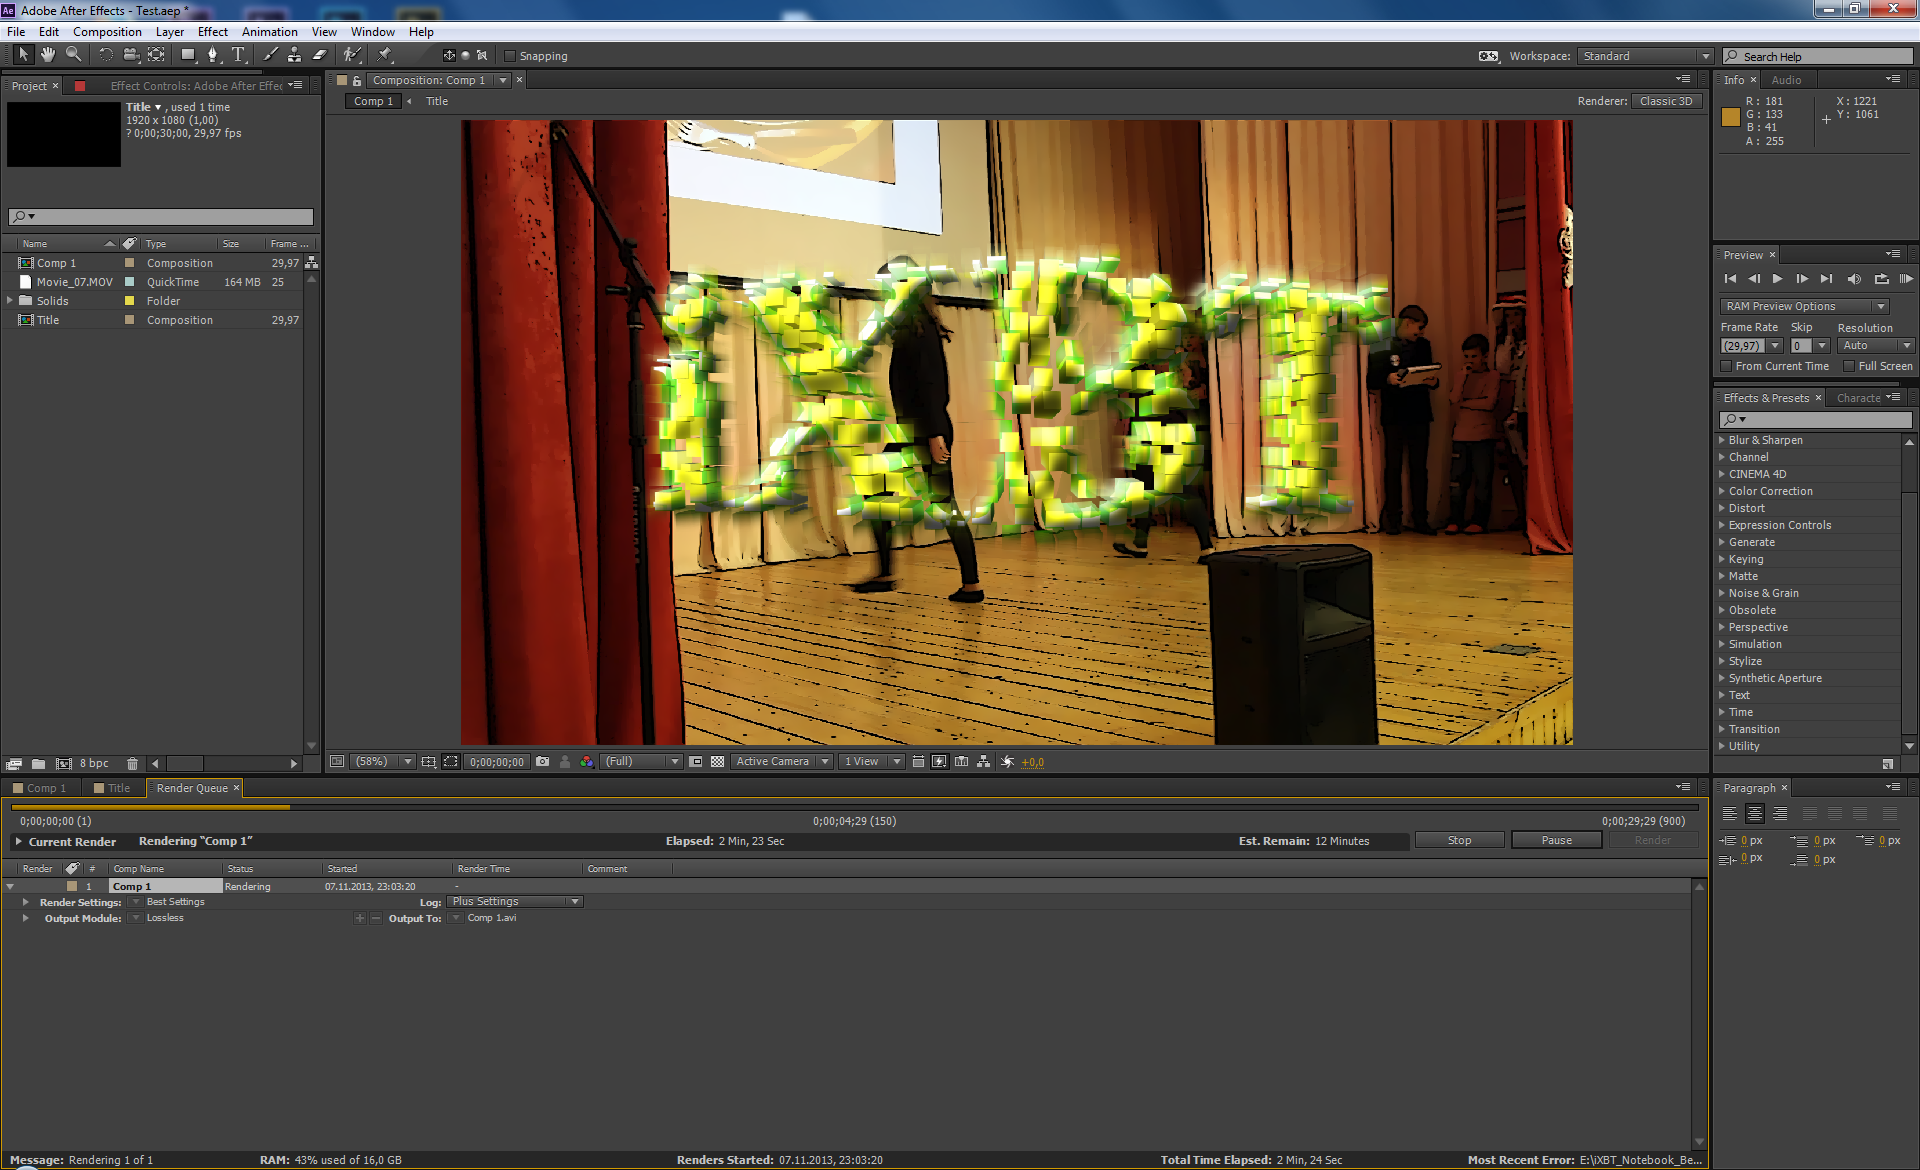Click the Take Snapshot camera icon

point(542,762)
